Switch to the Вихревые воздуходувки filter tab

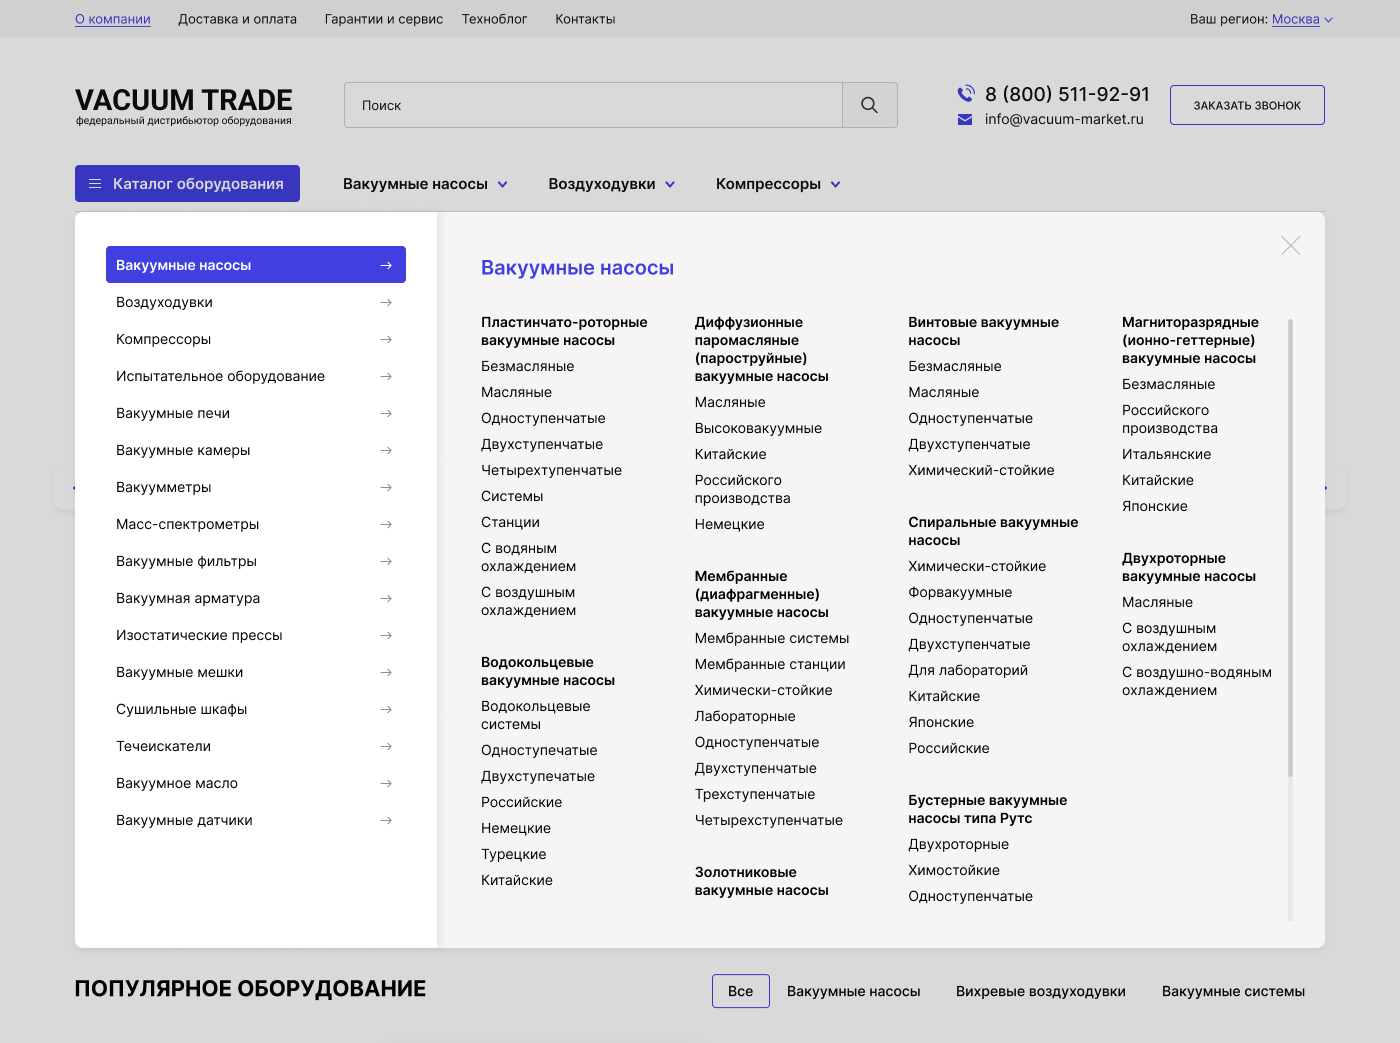(1040, 991)
